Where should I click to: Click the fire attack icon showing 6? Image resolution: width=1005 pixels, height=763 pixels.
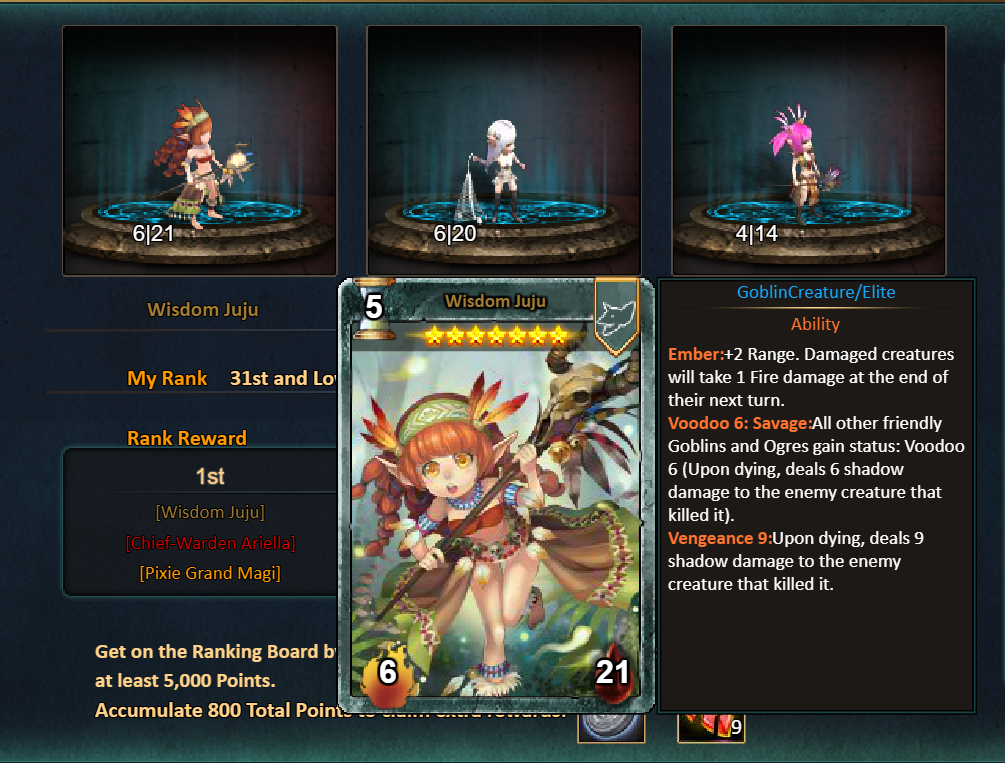388,673
